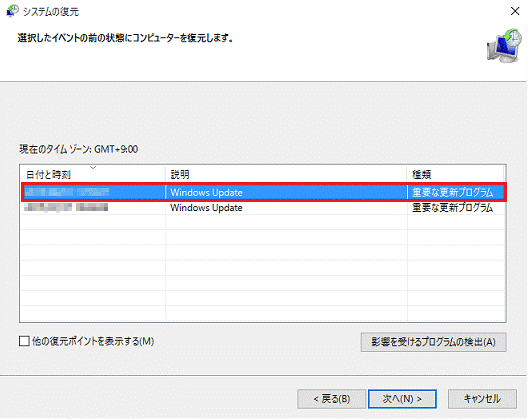Enable 他の復元ポイントを表示する checkbox
This screenshot has width=528, height=419.
[x=24, y=341]
